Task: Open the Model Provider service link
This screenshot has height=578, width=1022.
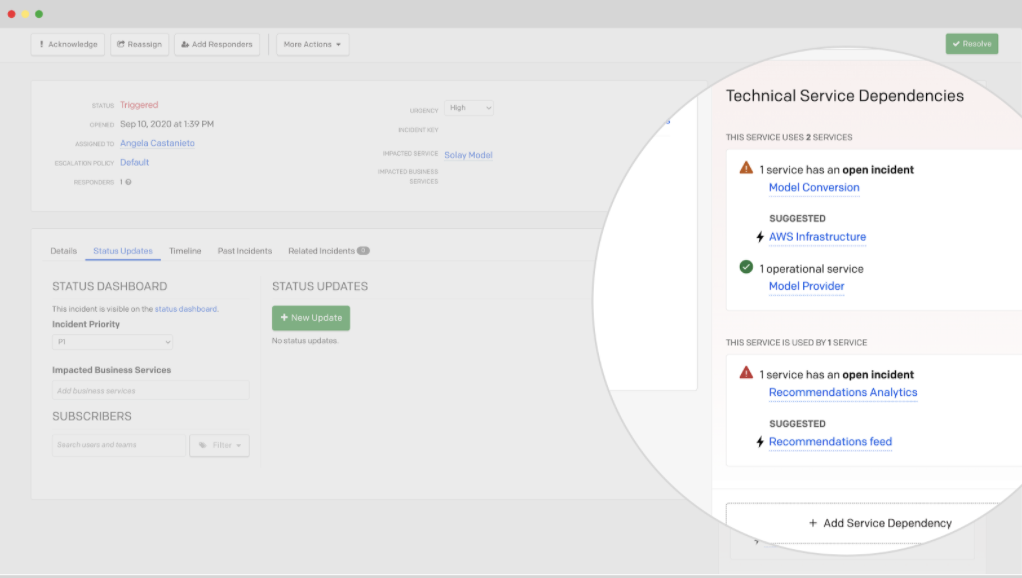Action: click(x=806, y=286)
